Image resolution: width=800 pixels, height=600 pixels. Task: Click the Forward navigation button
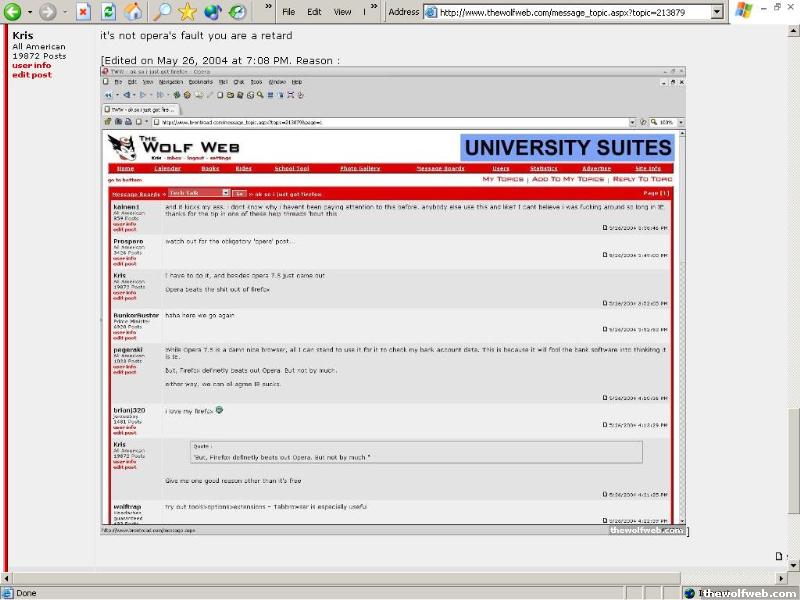[x=47, y=12]
